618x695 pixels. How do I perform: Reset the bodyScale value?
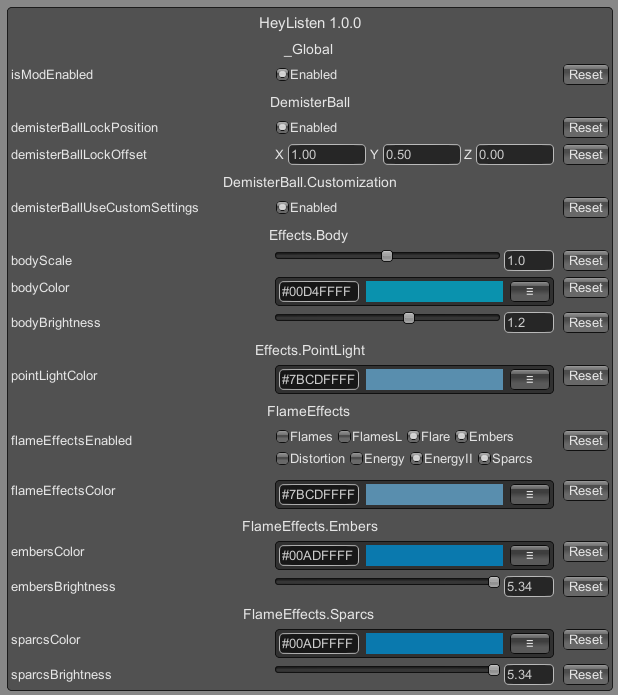(x=586, y=261)
